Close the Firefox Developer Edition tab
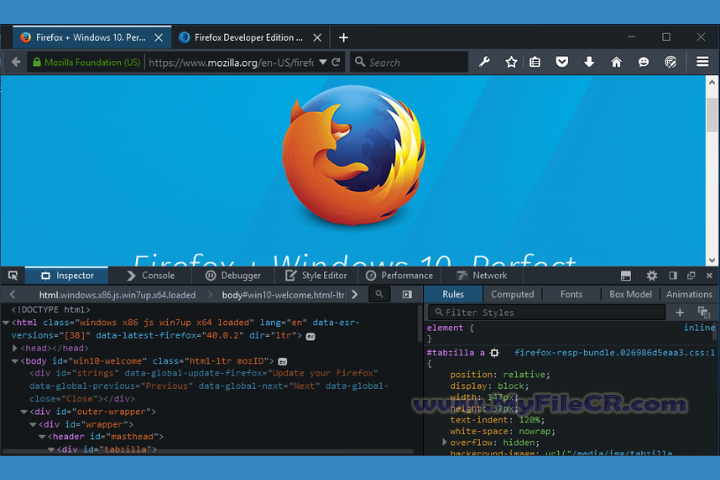Screen dimensions: 720x480 coord(317,38)
